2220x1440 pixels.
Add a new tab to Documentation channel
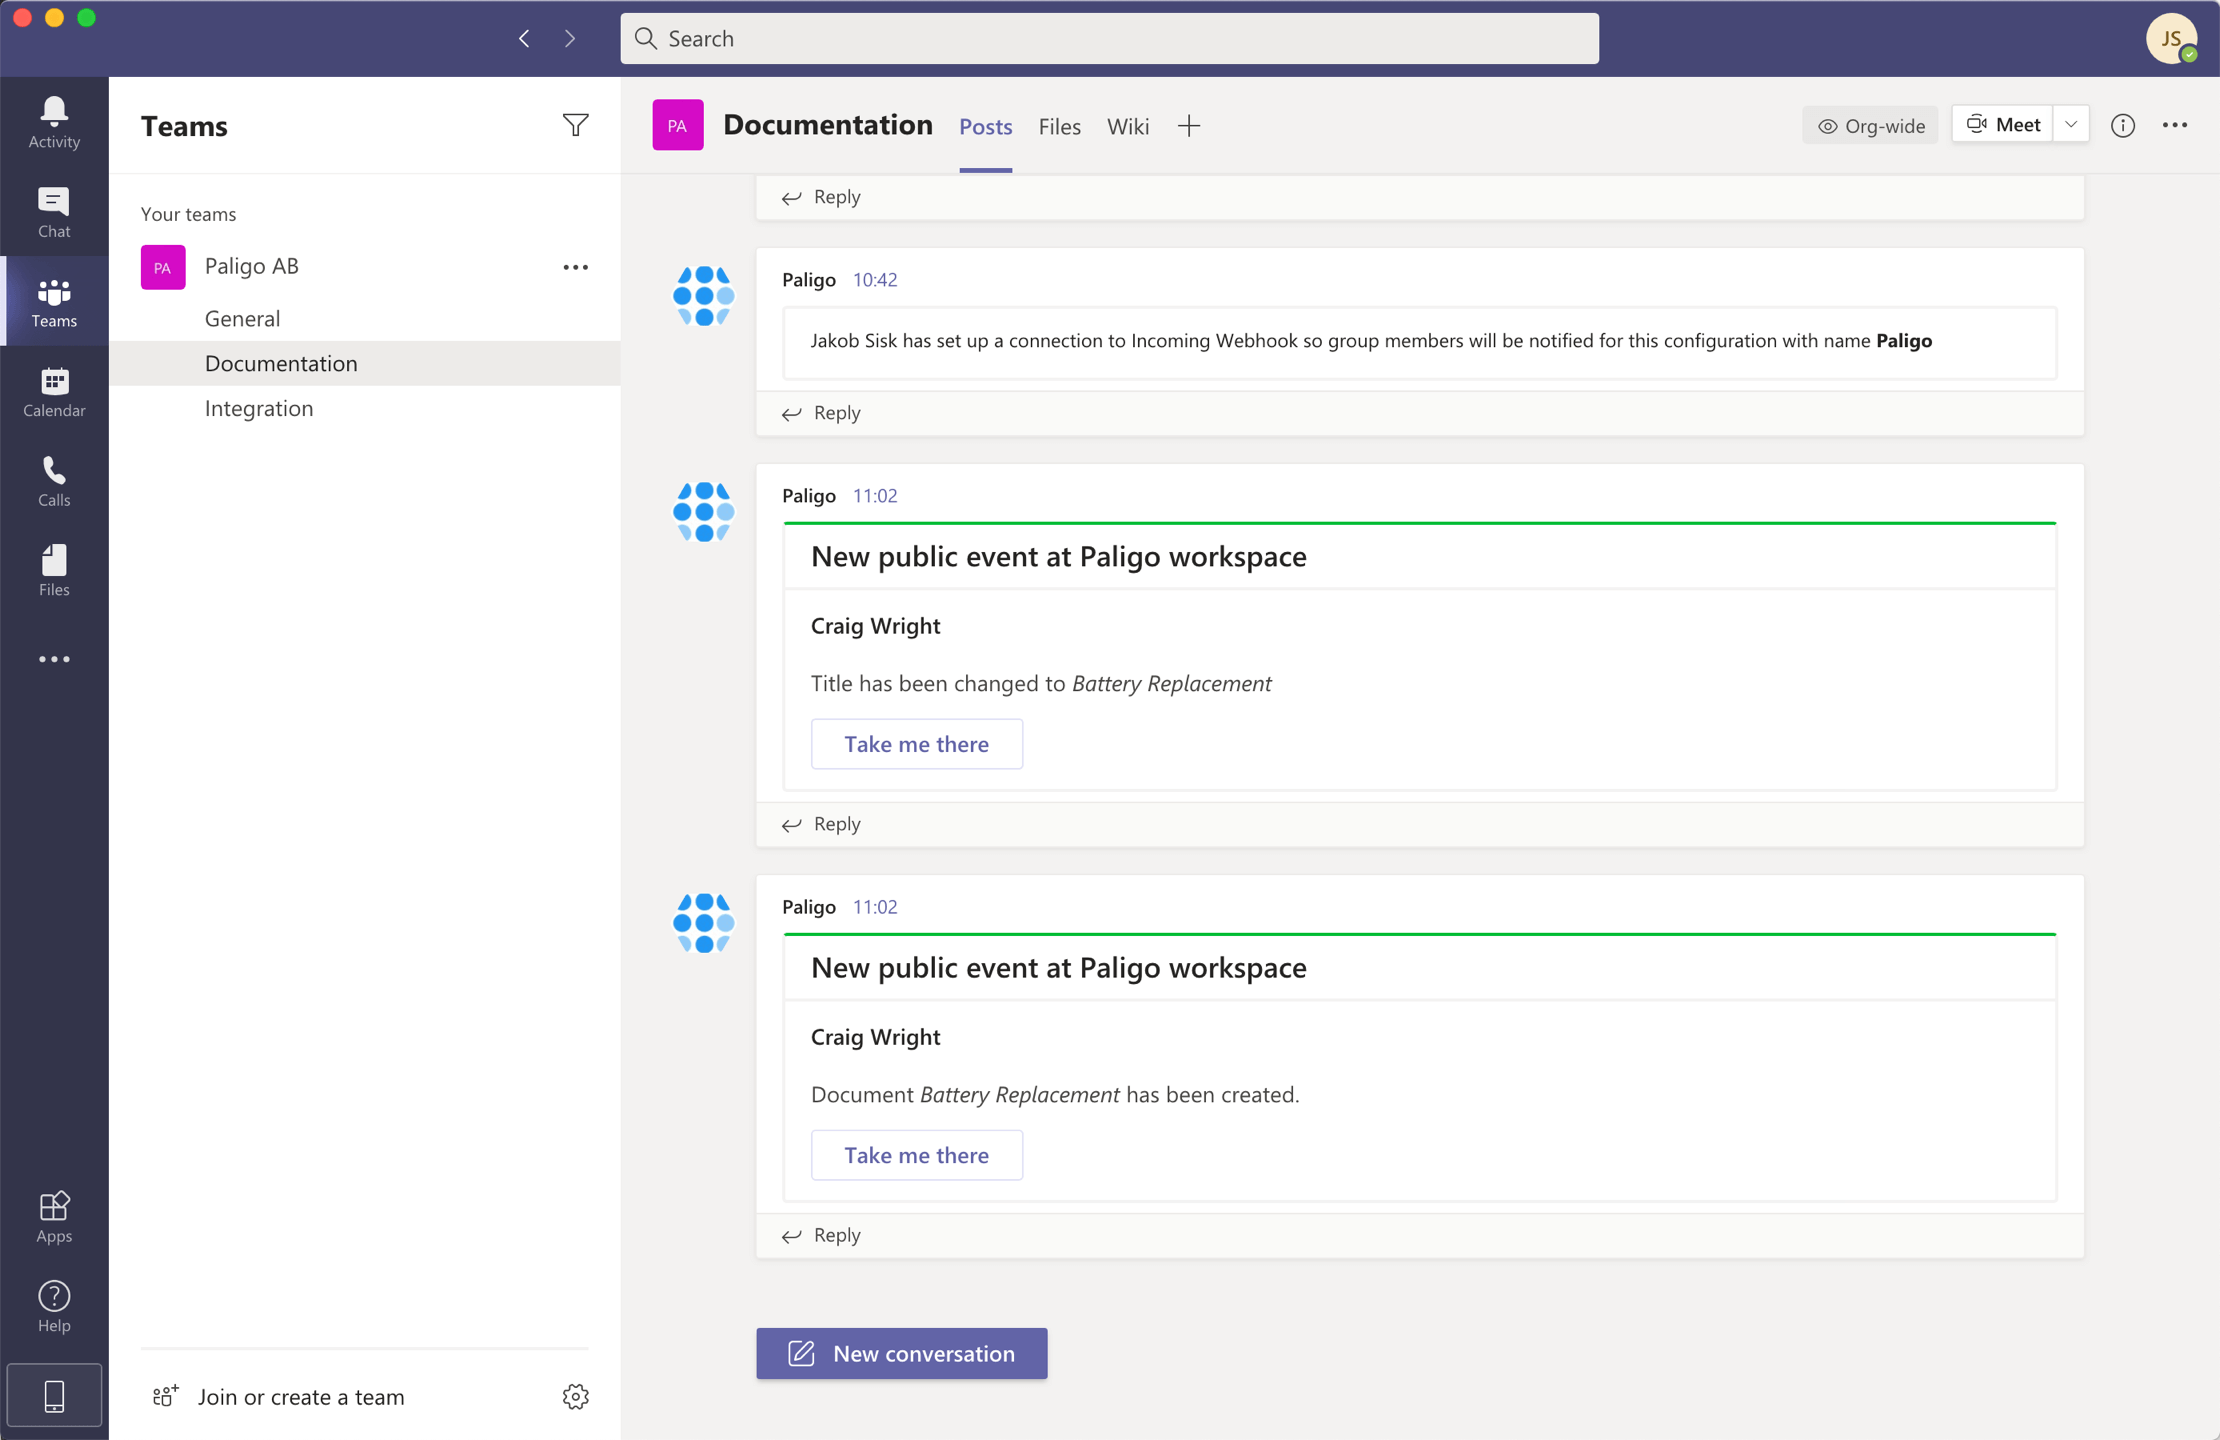pos(1189,126)
